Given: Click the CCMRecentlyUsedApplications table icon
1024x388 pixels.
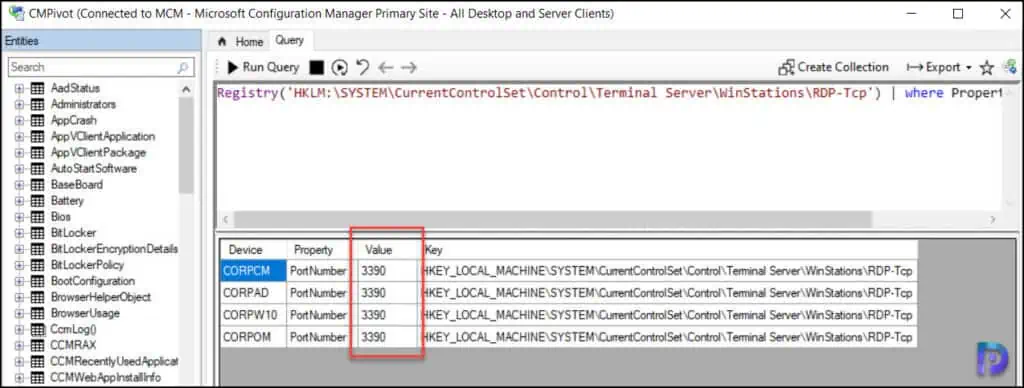Looking at the screenshot, I should point(37,361).
